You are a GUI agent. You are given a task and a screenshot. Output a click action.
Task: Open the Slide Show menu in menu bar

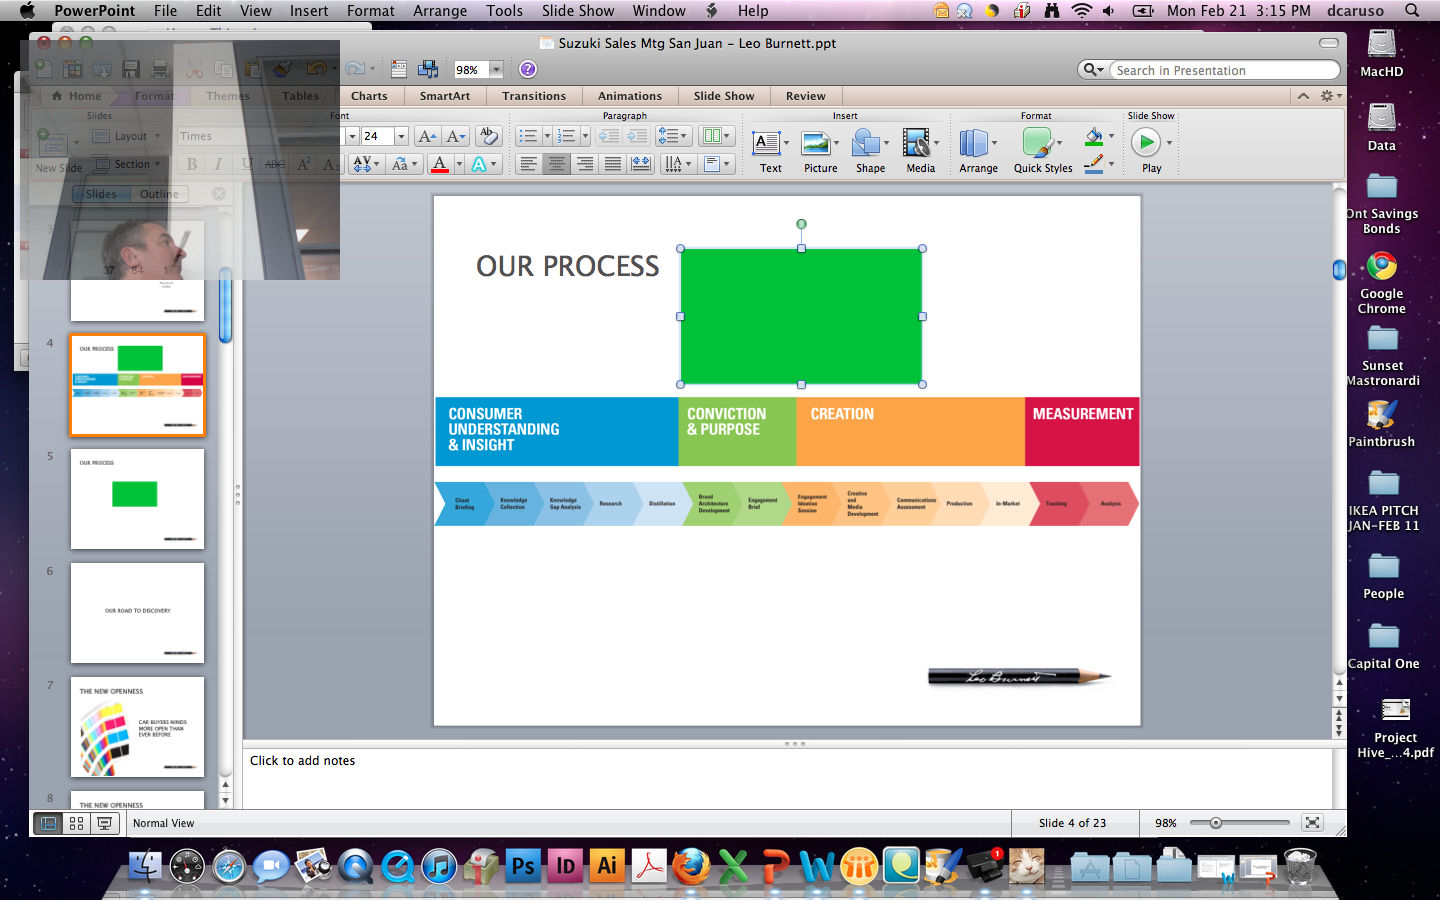577,11
